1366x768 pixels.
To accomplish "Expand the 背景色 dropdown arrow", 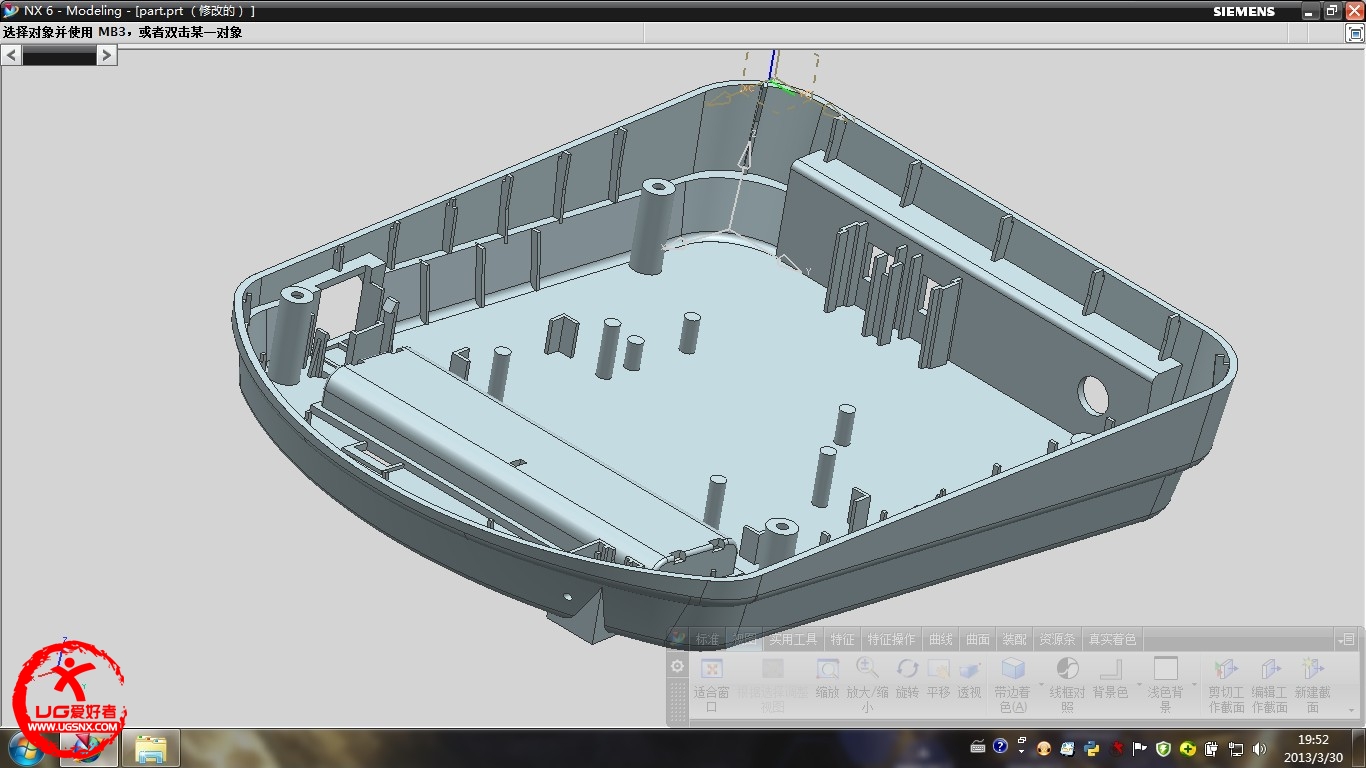I will pyautogui.click(x=1137, y=685).
